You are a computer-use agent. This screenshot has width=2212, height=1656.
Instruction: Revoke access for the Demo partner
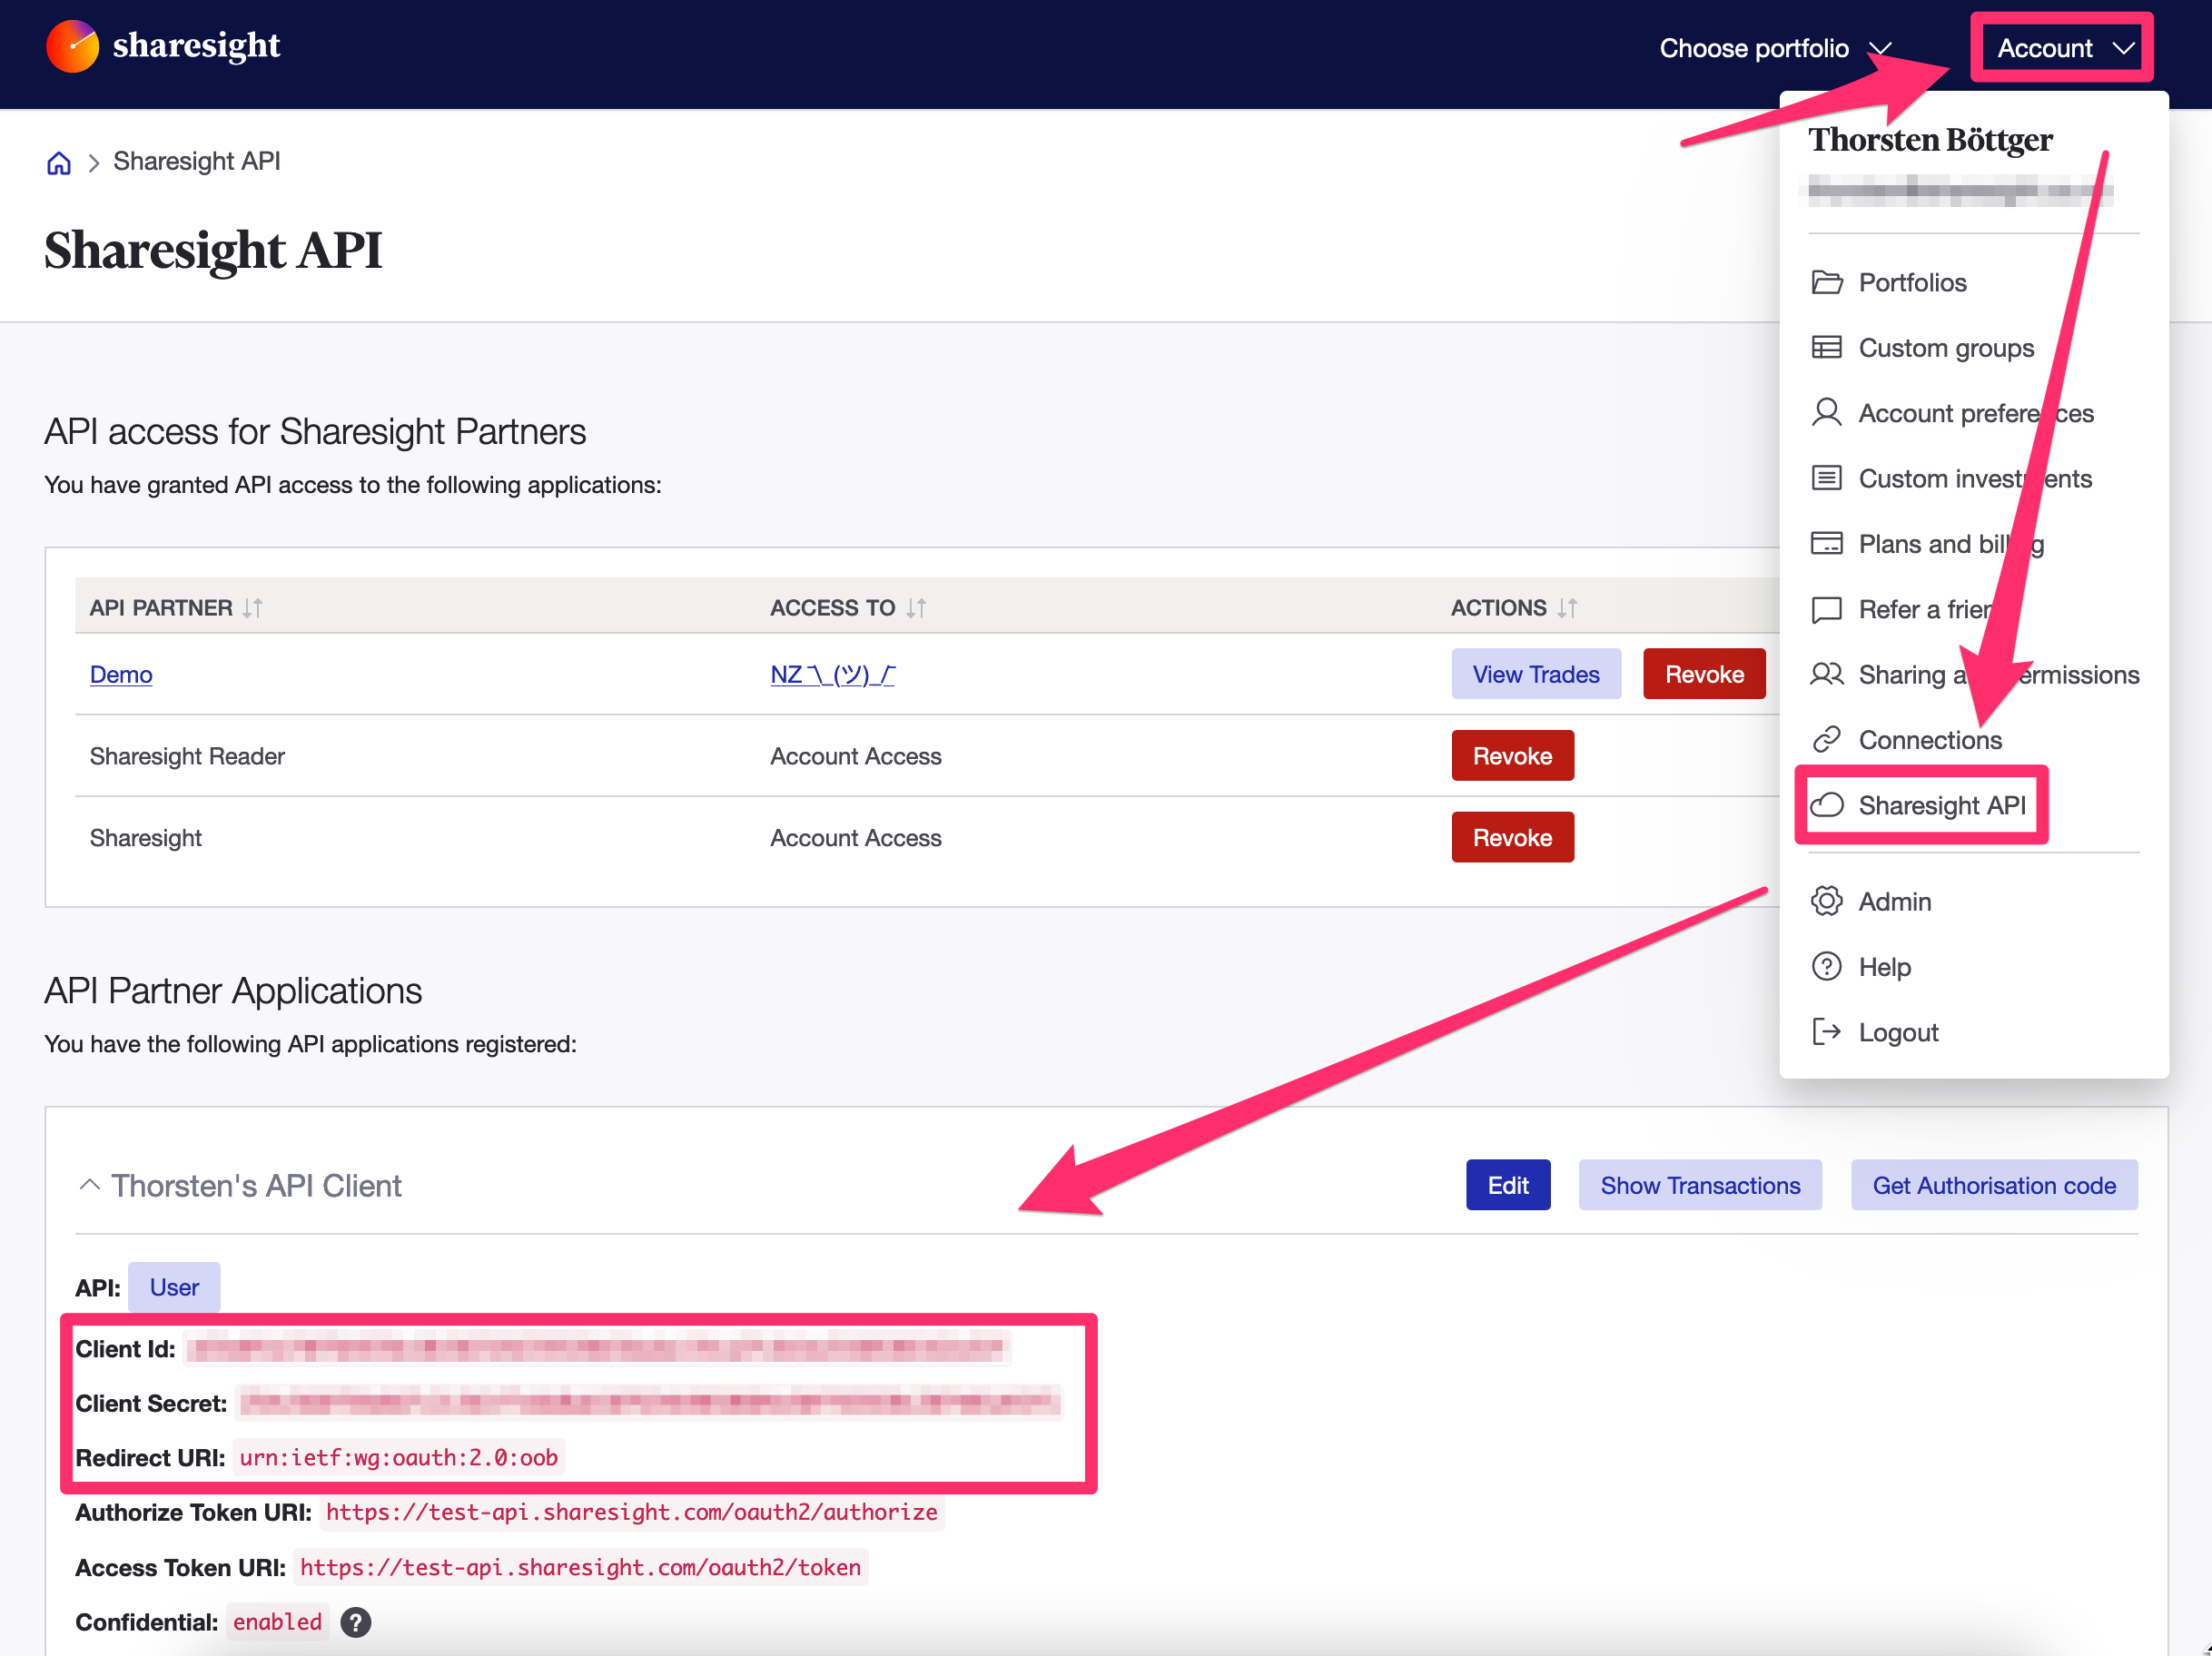pos(1704,675)
